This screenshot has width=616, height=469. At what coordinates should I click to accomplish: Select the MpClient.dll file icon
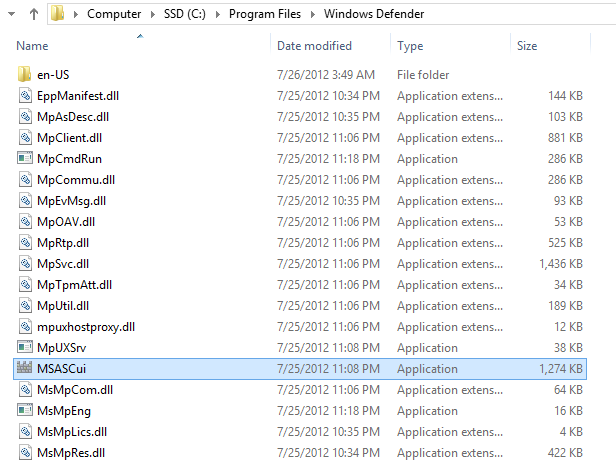click(x=25, y=137)
